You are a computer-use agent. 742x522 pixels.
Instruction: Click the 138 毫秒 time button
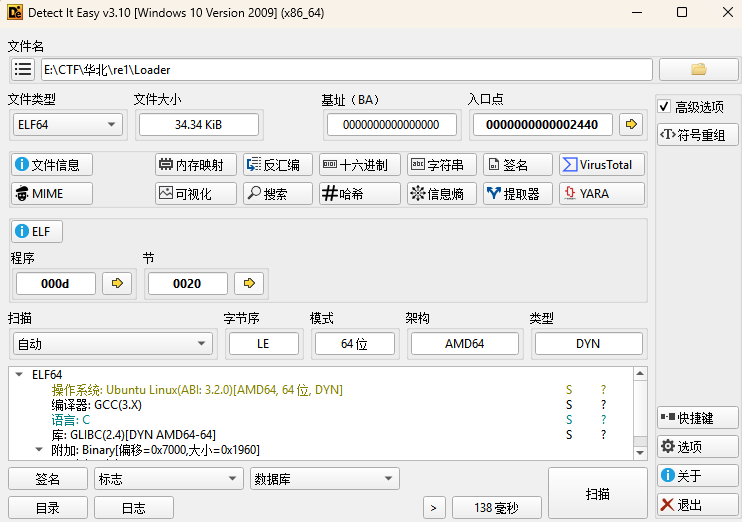tap(496, 508)
